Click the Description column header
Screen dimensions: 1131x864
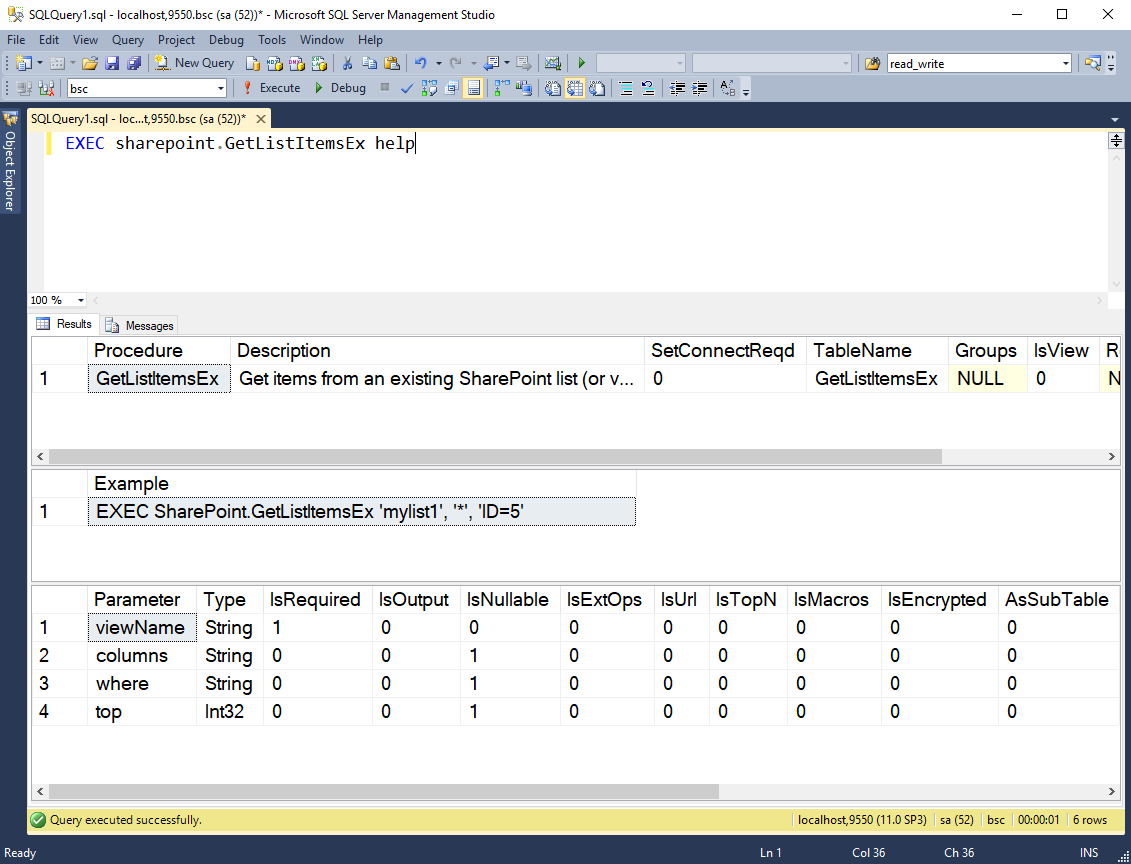click(437, 351)
